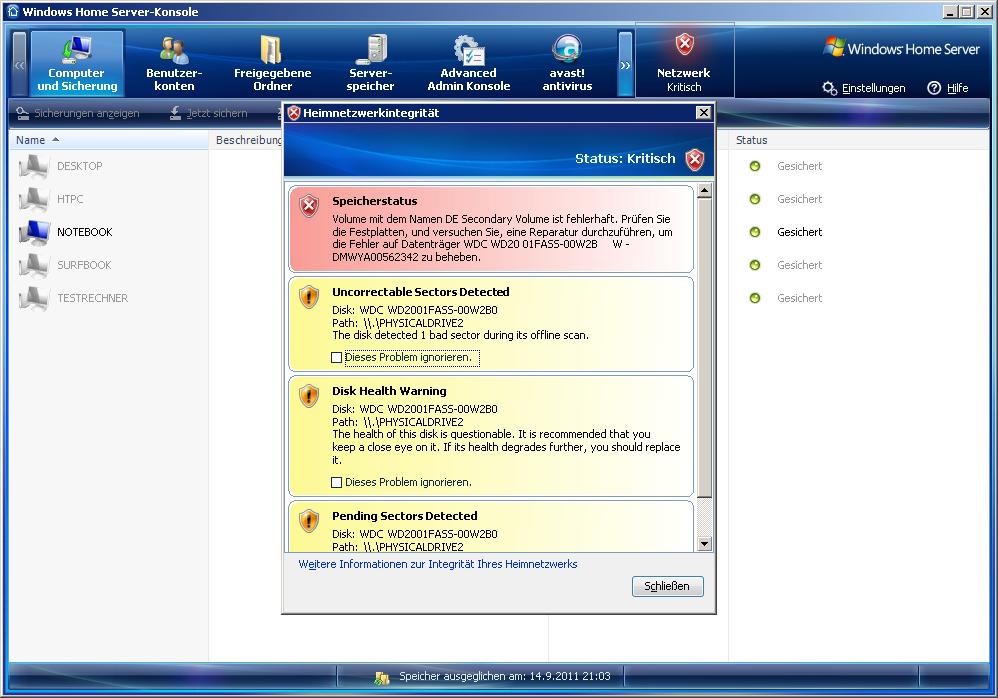The width and height of the screenshot is (998, 698).
Task: Click the Status: Kritisch red shield icon
Action: [x=694, y=159]
